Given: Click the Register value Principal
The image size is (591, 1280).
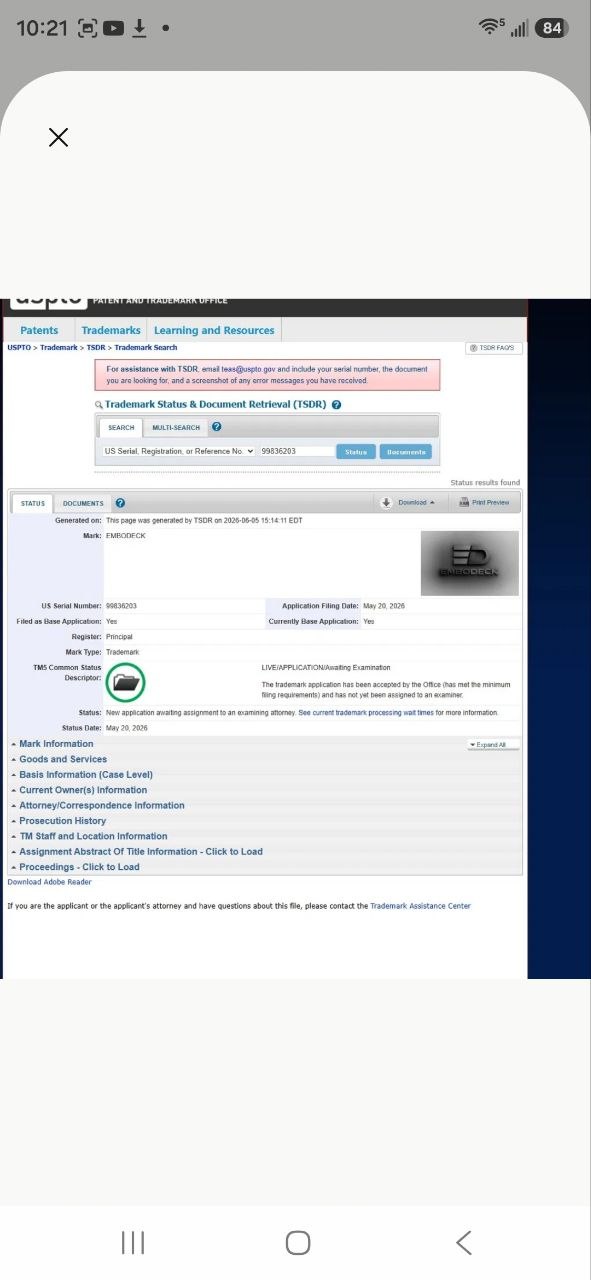Looking at the screenshot, I should coord(119,637).
